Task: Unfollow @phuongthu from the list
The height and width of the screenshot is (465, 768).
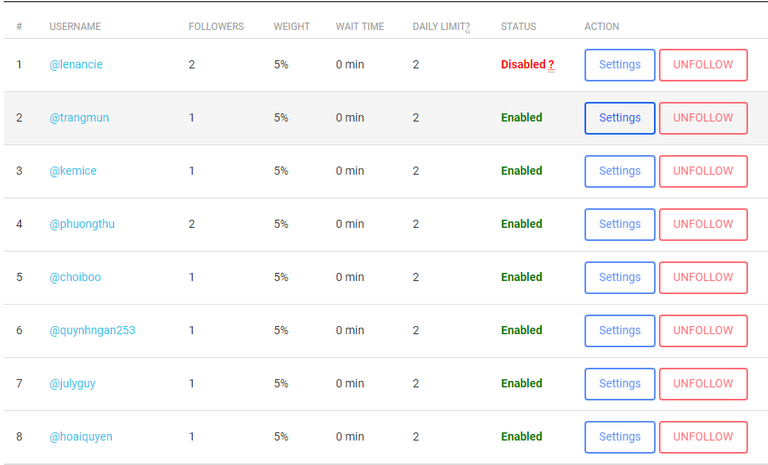Action: (x=703, y=224)
